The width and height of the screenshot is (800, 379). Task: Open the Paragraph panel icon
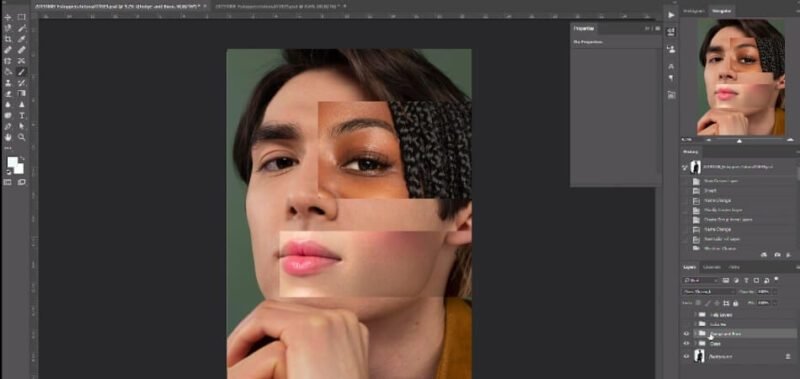[x=671, y=78]
